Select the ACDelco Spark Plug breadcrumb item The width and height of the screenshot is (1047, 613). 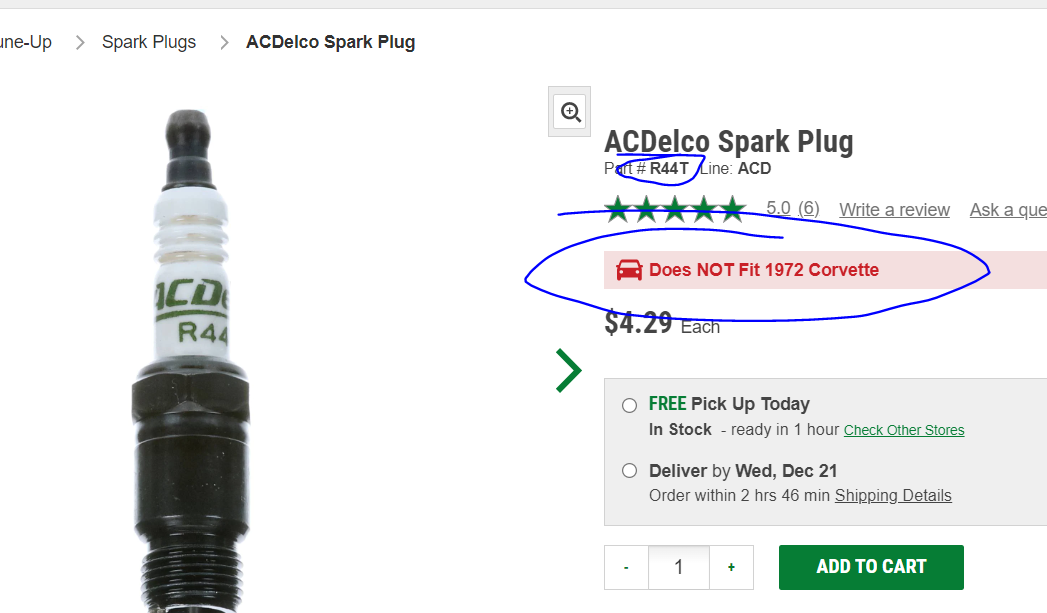tap(330, 41)
